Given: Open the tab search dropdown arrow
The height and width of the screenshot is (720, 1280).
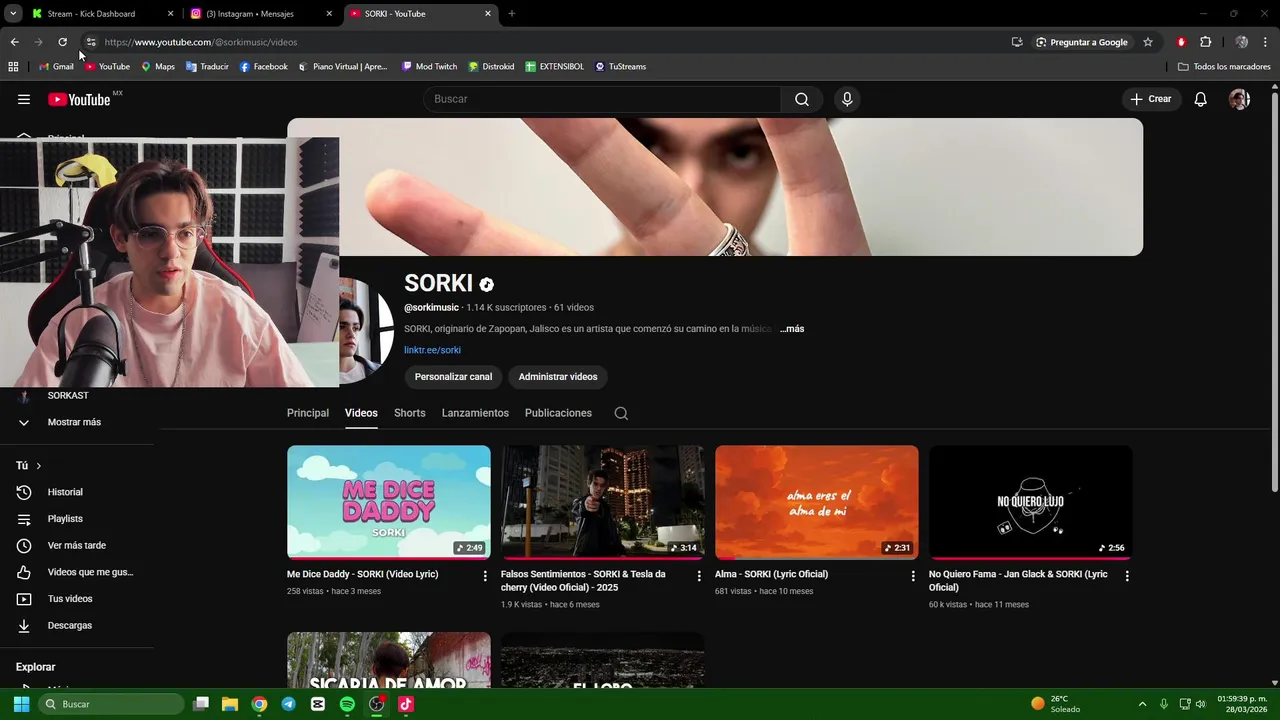Looking at the screenshot, I should pos(13,14).
